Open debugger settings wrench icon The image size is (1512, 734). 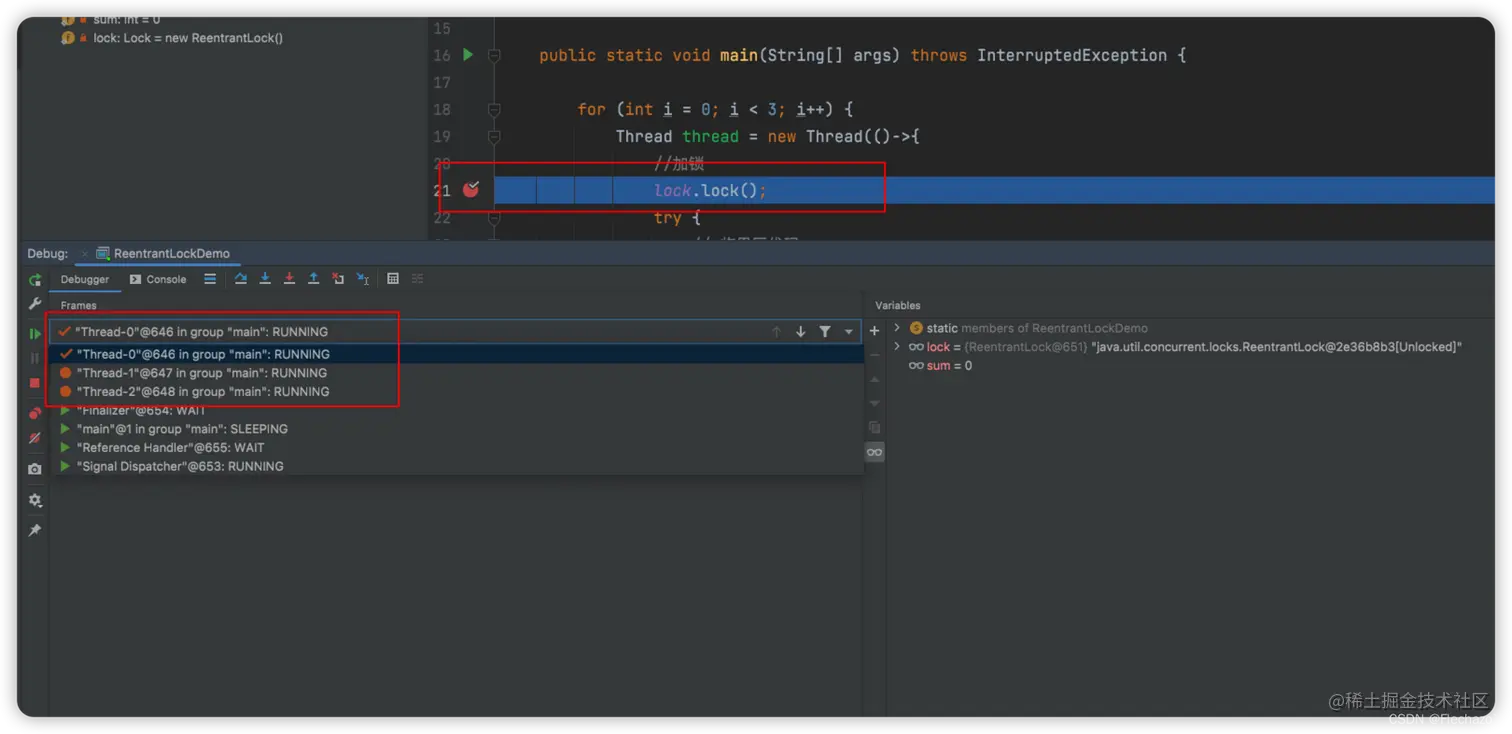pos(35,303)
